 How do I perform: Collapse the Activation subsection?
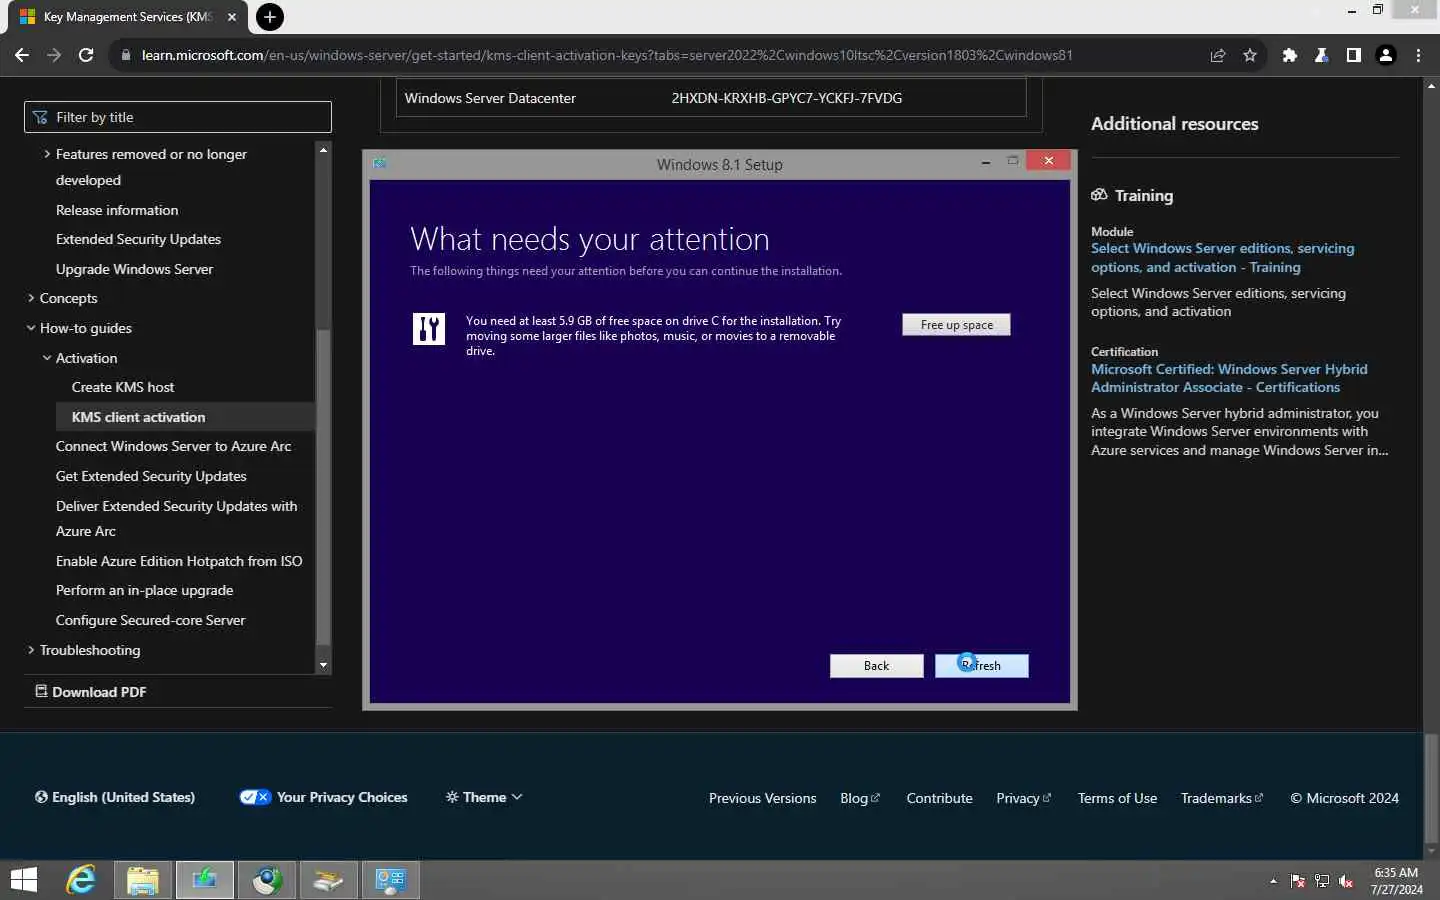pyautogui.click(x=47, y=358)
